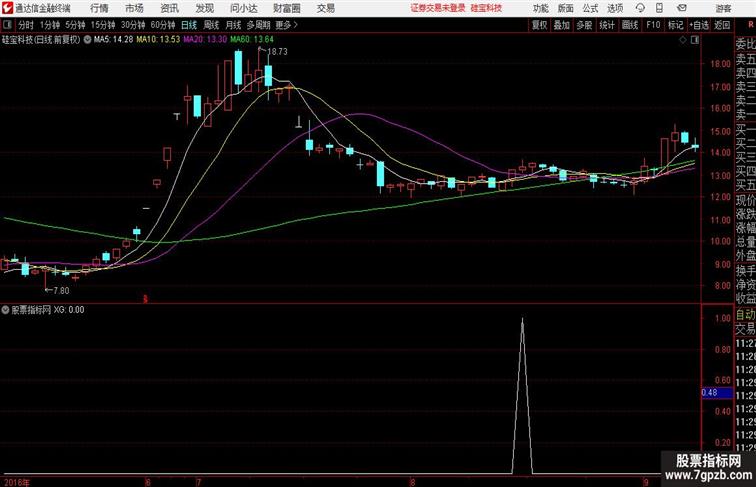Image resolution: width=756 pixels, height=487 pixels.
Task: Open the 功能 menu
Action: 540,8
